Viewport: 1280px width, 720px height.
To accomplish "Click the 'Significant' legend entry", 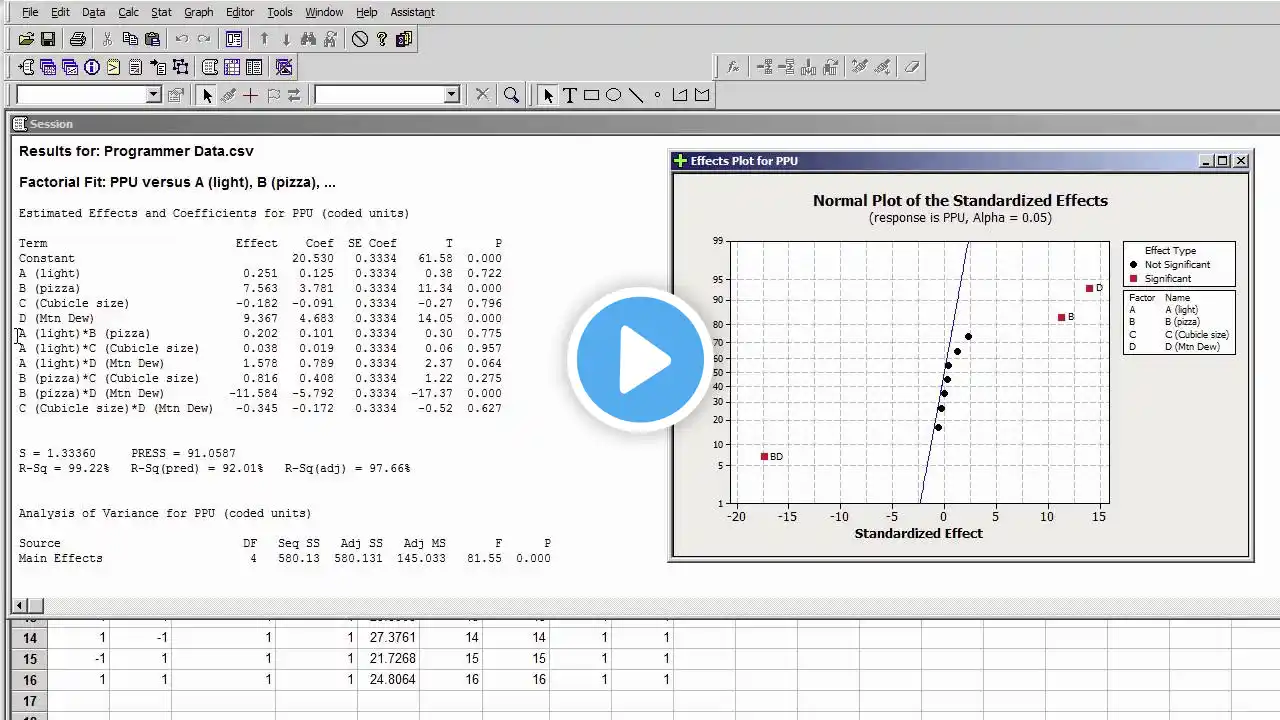I will pyautogui.click(x=1168, y=279).
